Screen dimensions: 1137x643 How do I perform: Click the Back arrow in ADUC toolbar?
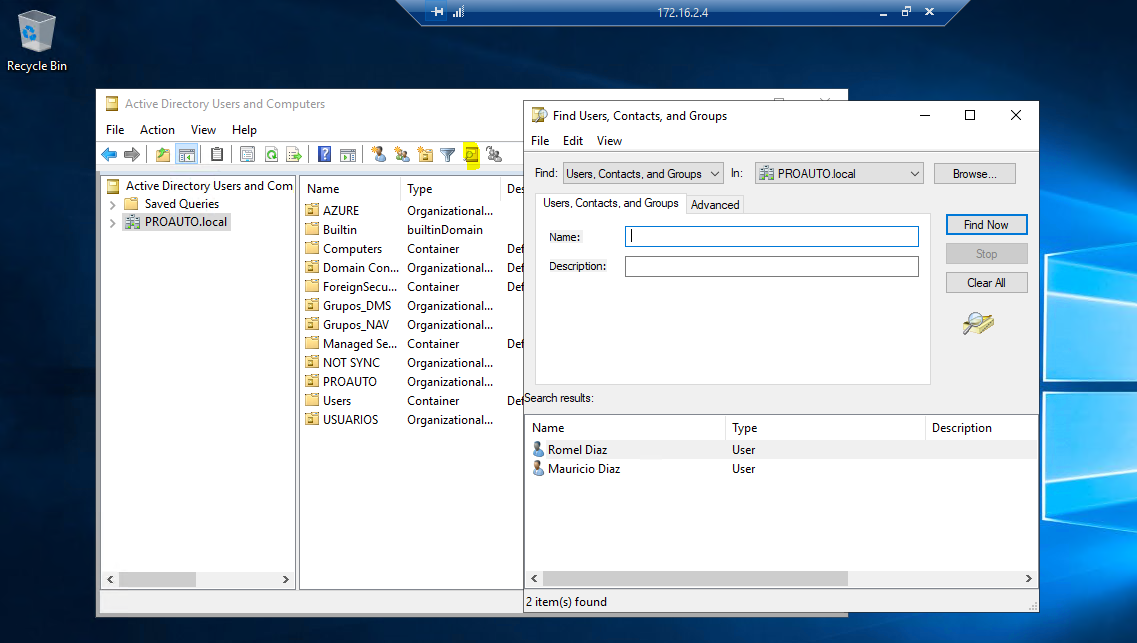pyautogui.click(x=109, y=154)
